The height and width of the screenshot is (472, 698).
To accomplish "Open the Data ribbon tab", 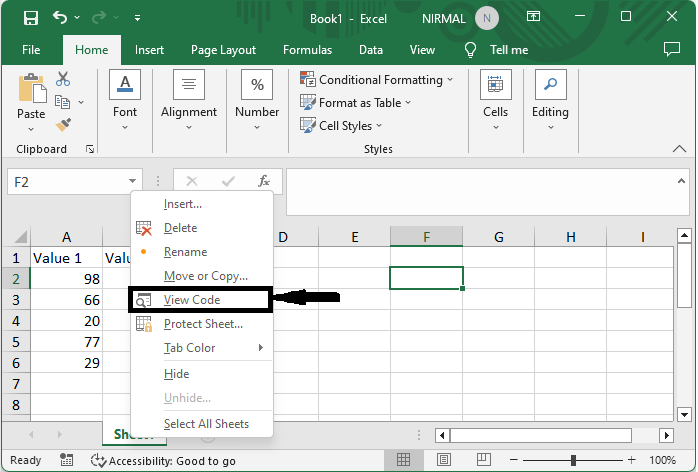I will tap(371, 50).
